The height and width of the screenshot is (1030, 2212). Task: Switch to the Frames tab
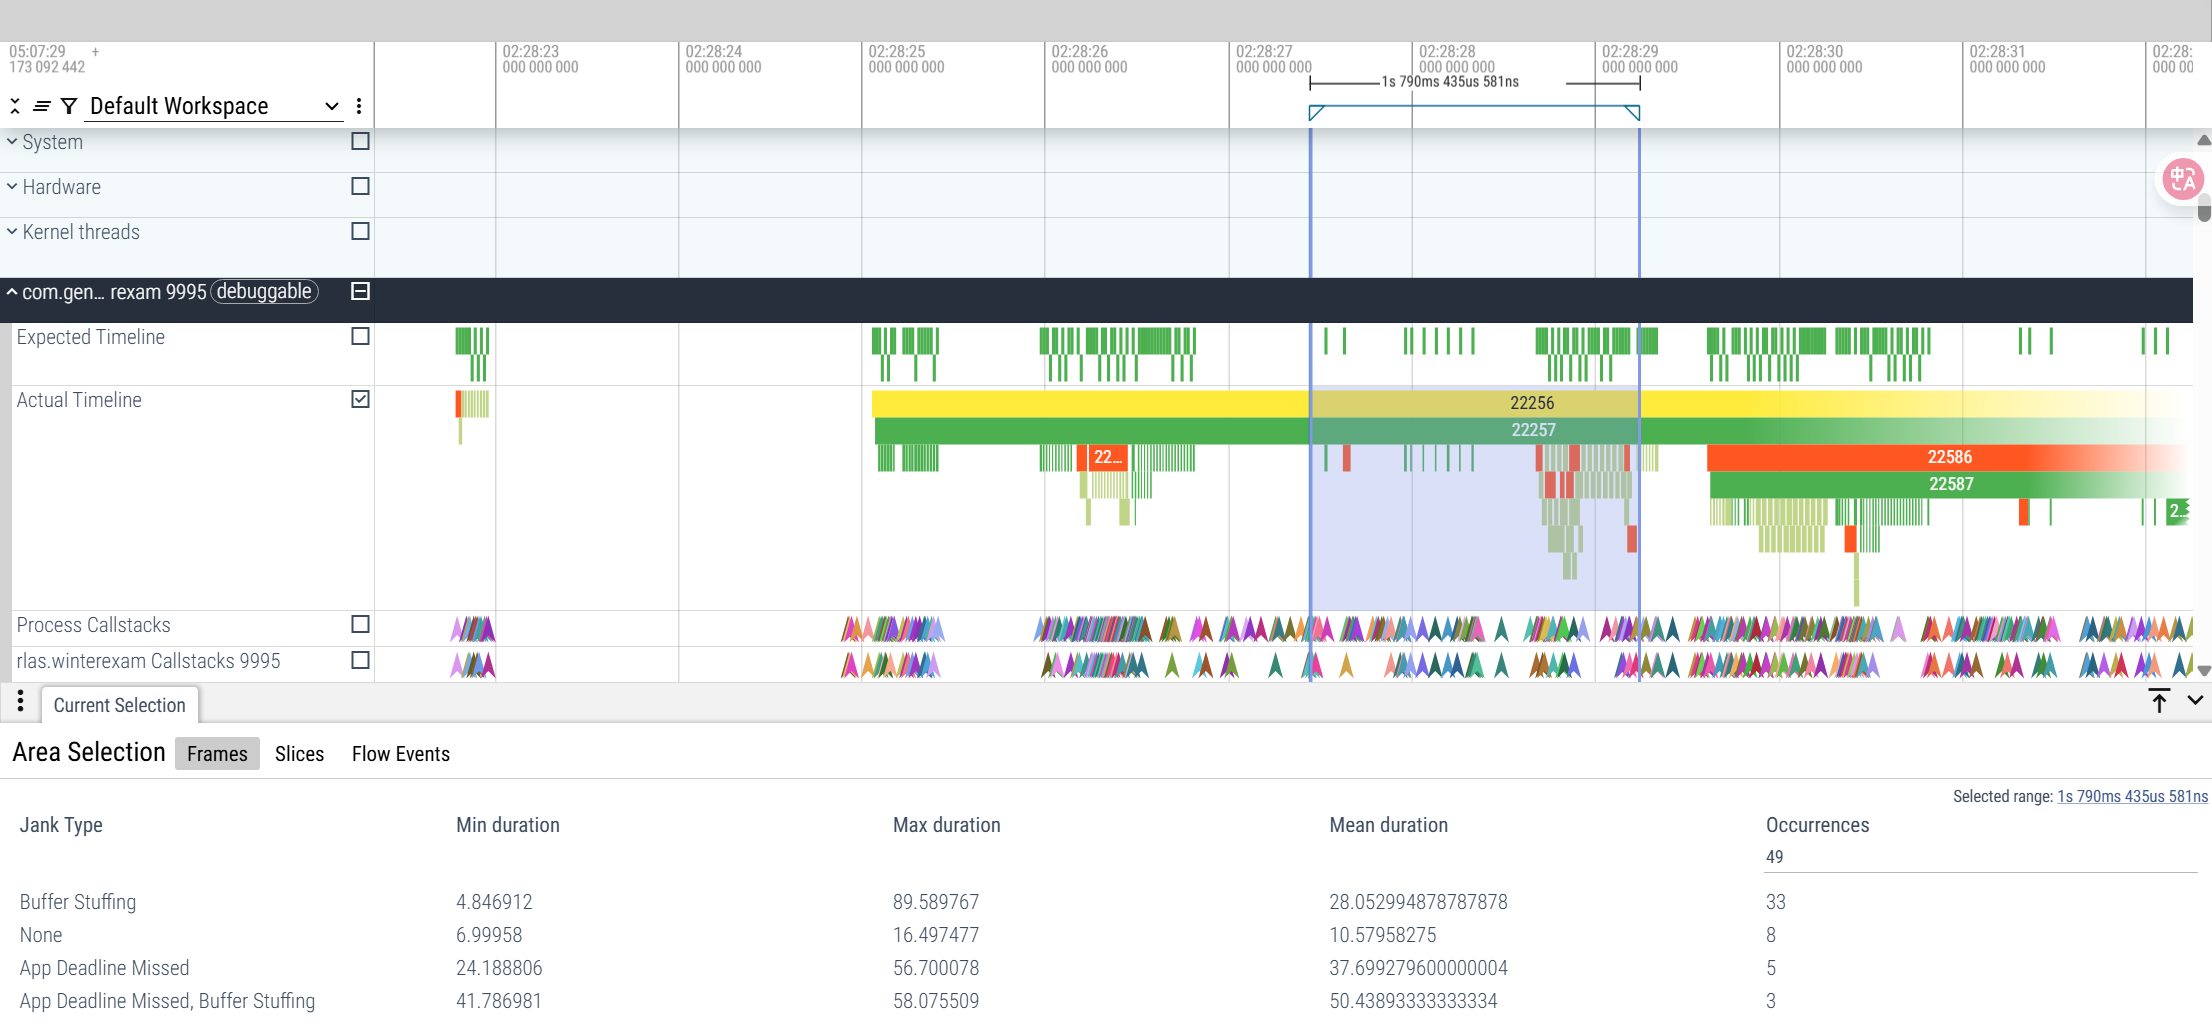(x=217, y=754)
